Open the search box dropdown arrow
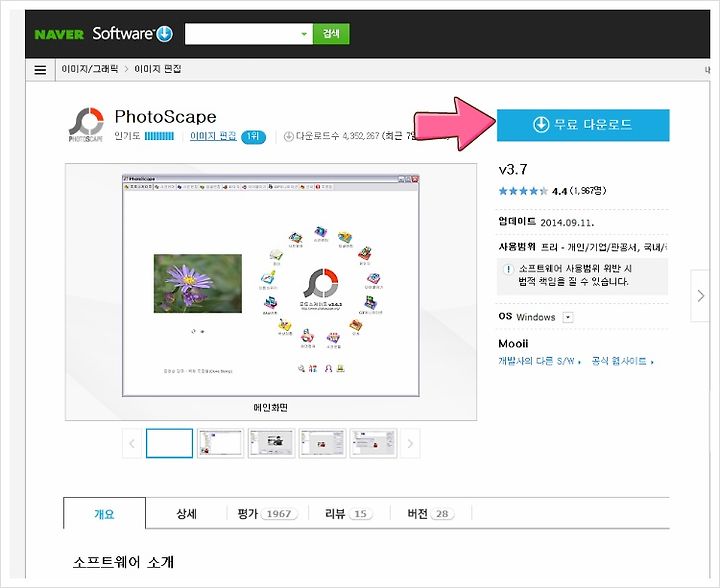Screen dimensions: 720x588 click(x=304, y=34)
